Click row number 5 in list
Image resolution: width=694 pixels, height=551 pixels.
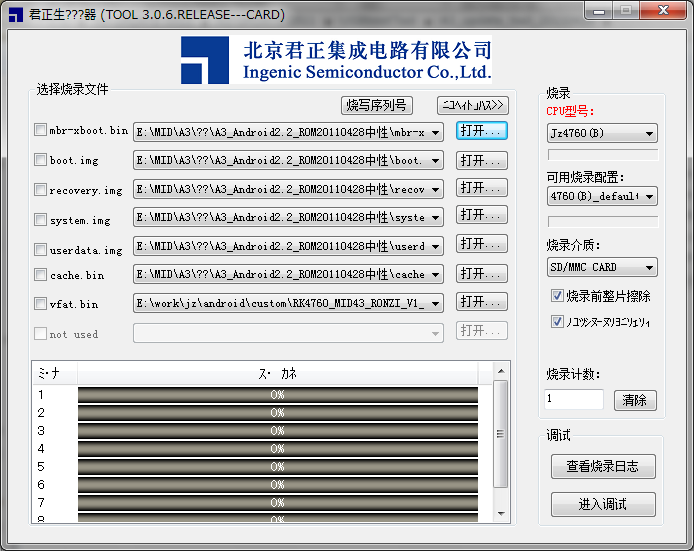[x=41, y=467]
